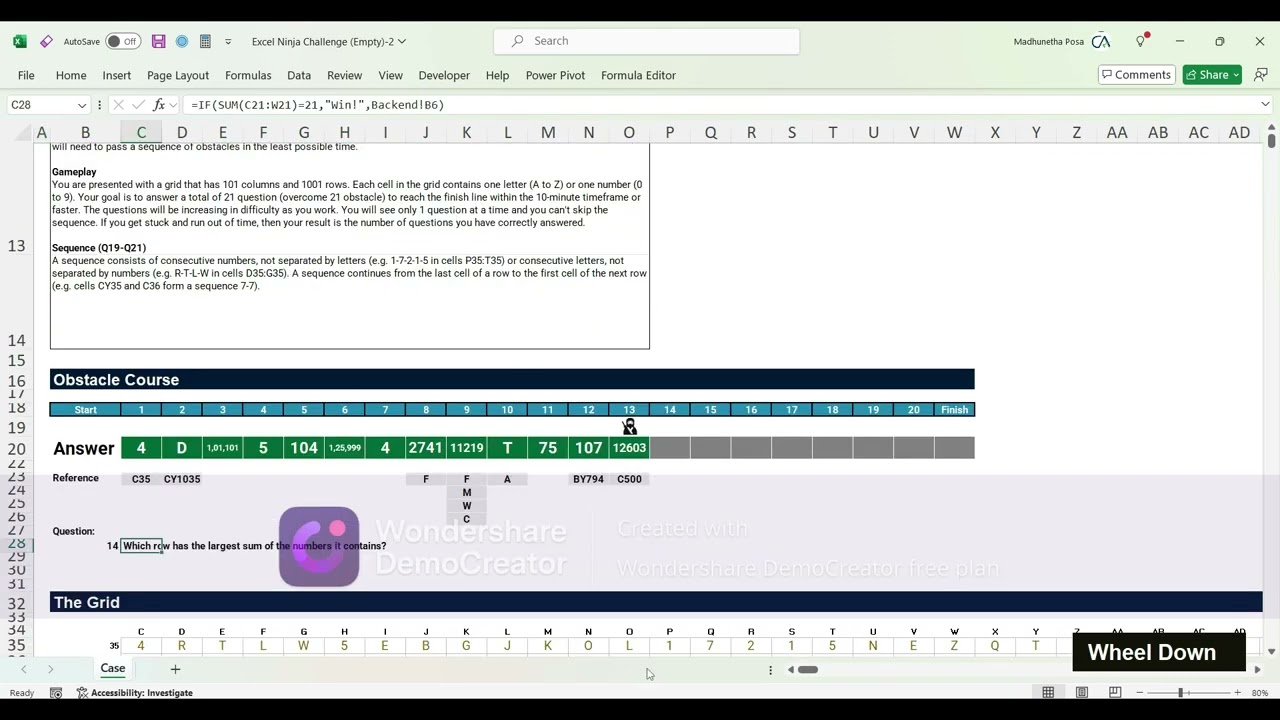This screenshot has height=720, width=1280.
Task: Click the Cancel X formula bar icon
Action: (x=118, y=105)
